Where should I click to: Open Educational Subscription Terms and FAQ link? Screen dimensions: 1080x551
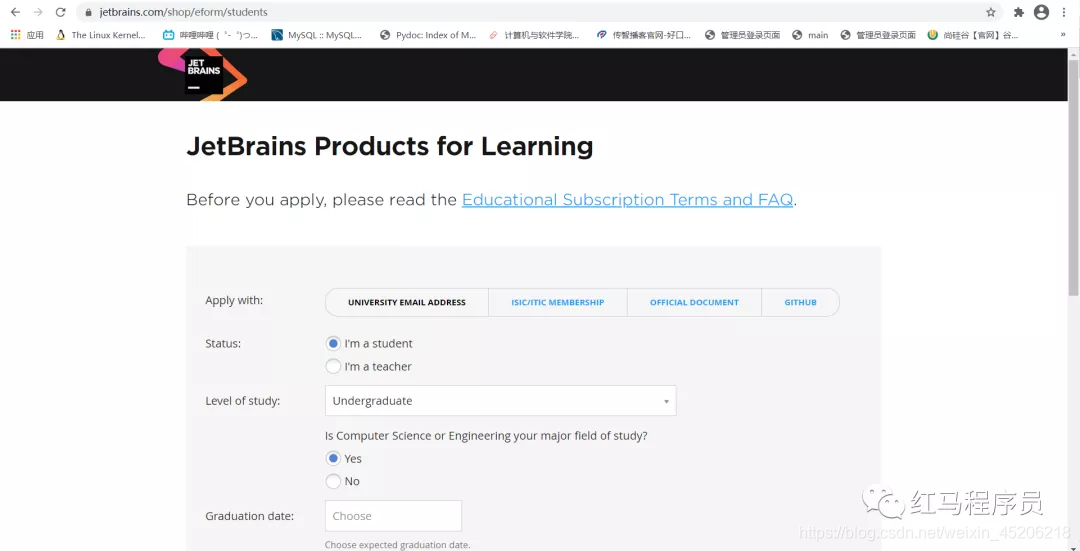click(x=627, y=200)
